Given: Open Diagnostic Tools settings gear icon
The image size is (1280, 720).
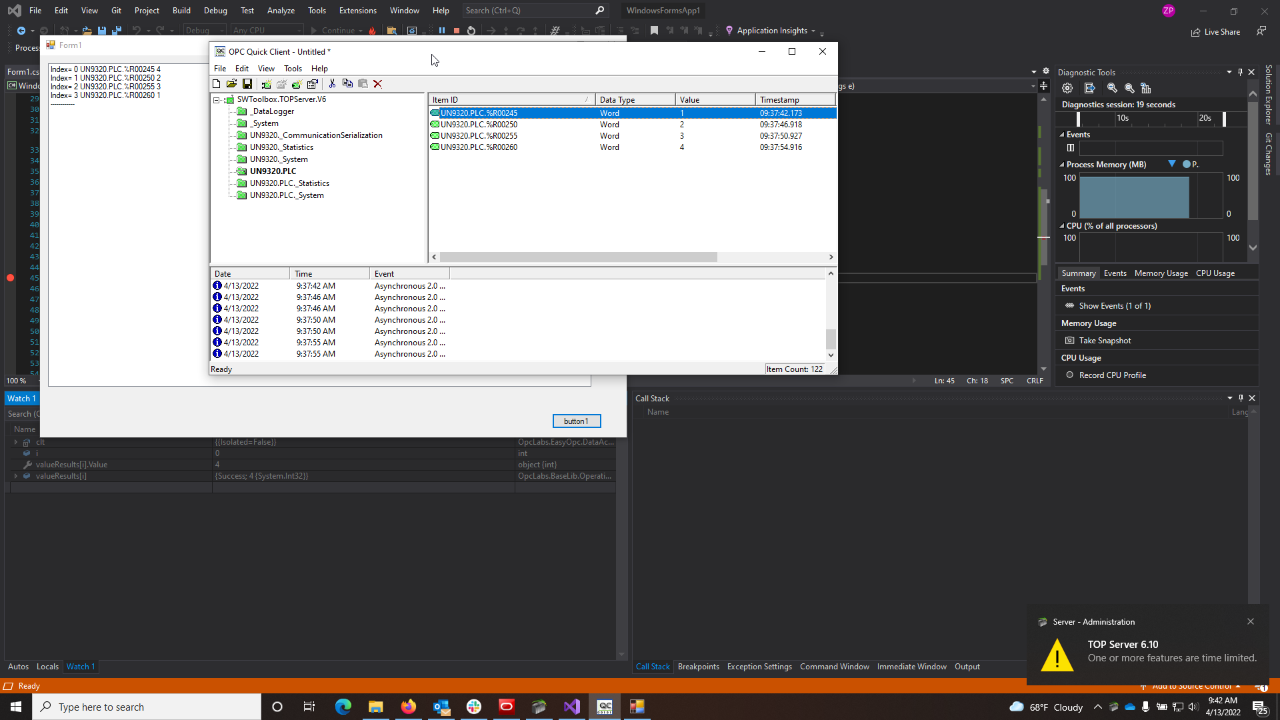Looking at the screenshot, I should [1068, 88].
